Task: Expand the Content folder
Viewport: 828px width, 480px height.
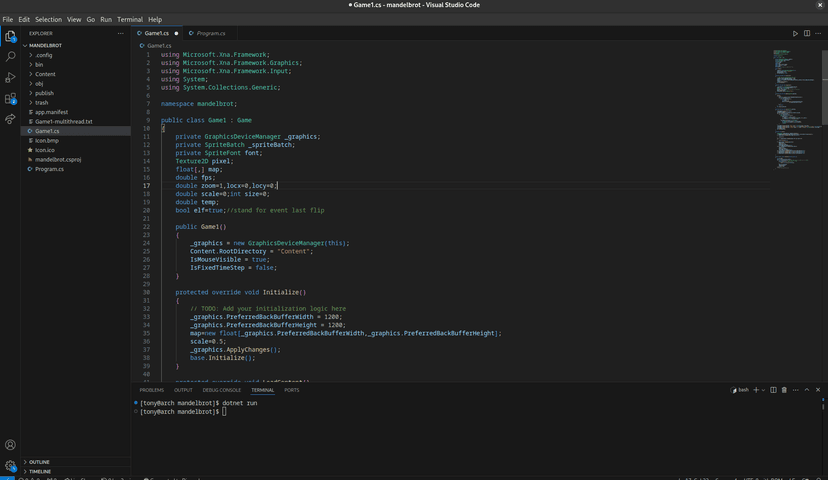Action: 45,74
